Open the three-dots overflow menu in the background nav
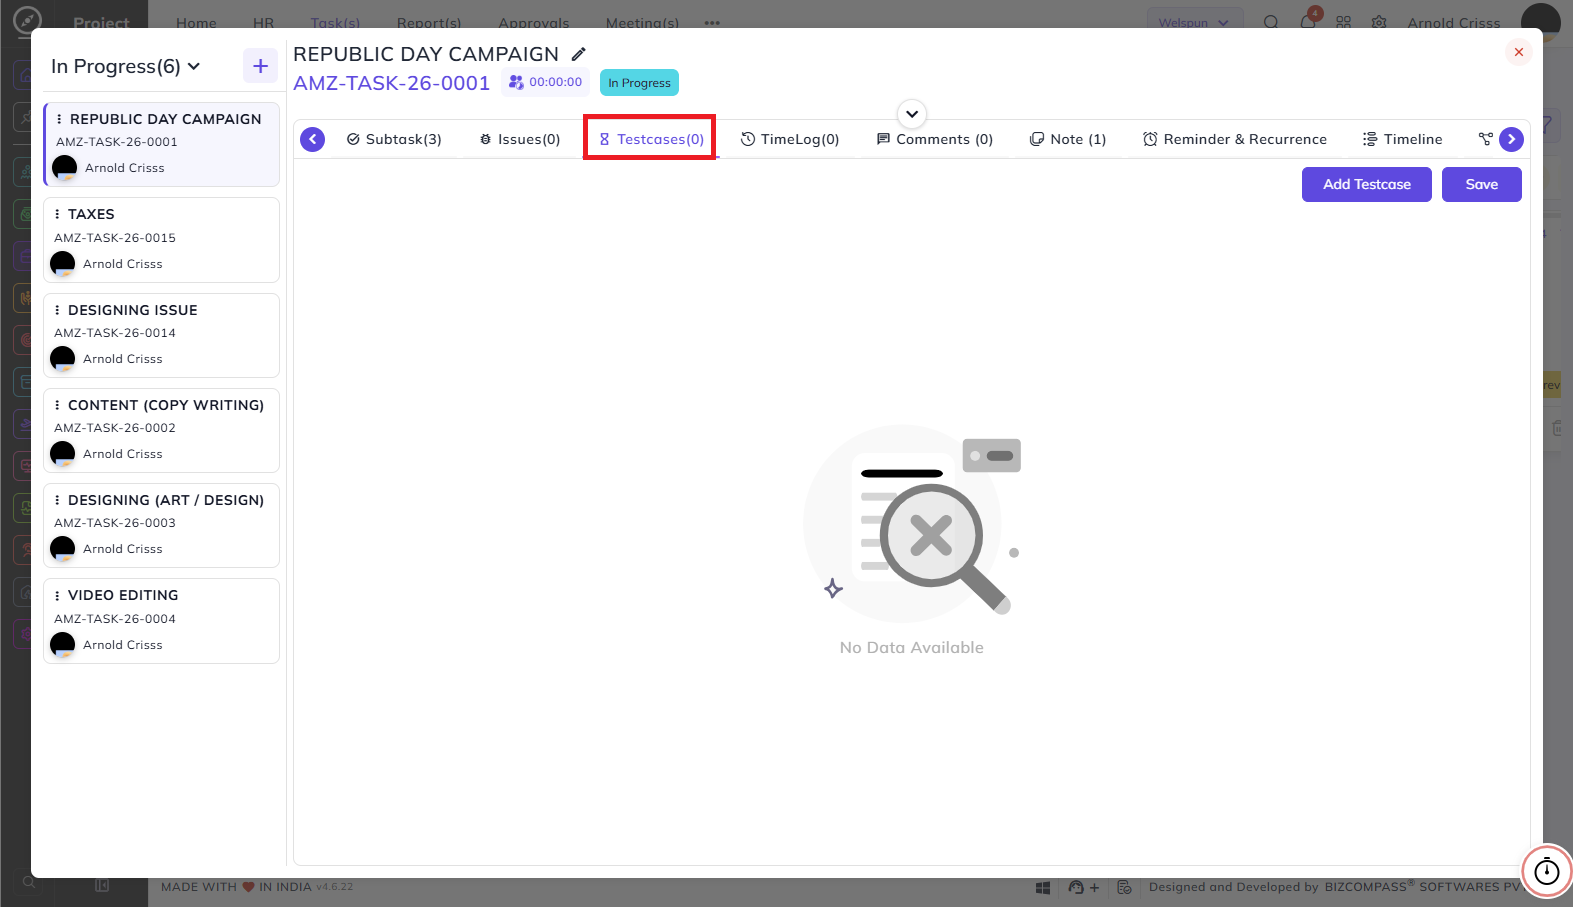The image size is (1573, 907). (x=712, y=23)
